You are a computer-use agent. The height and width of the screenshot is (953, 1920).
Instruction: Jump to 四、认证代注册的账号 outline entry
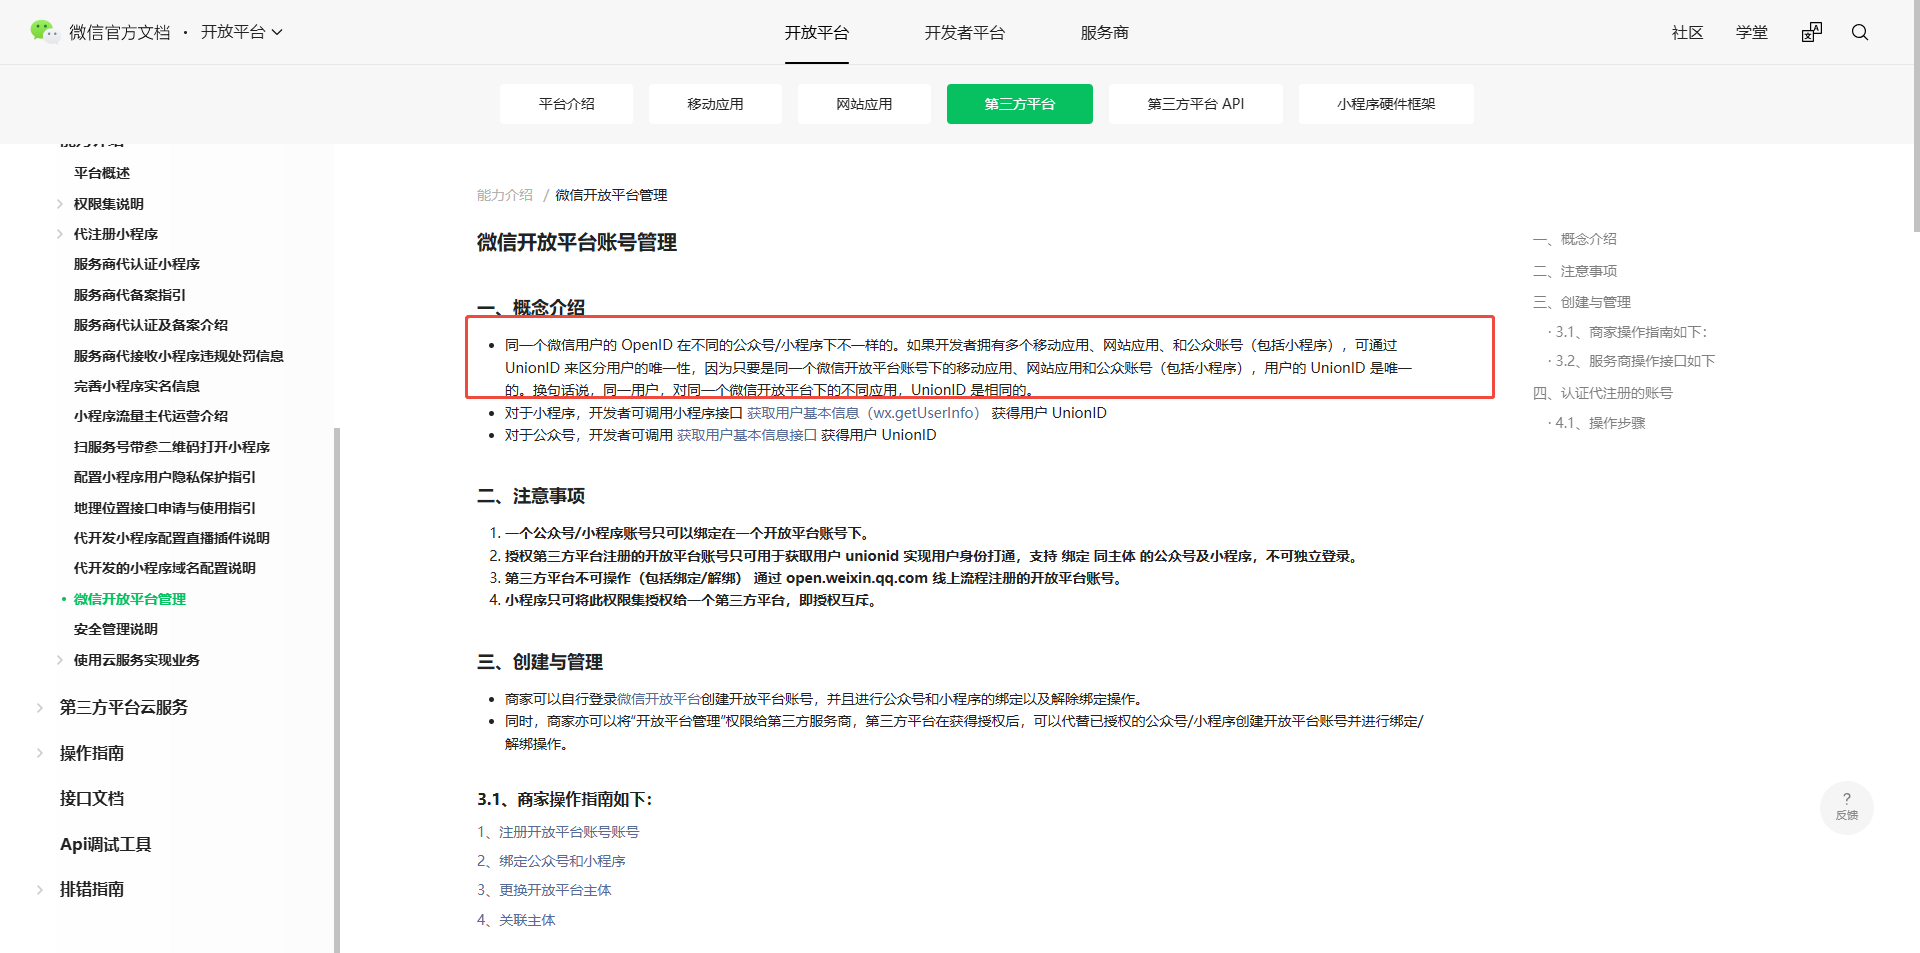point(1603,393)
